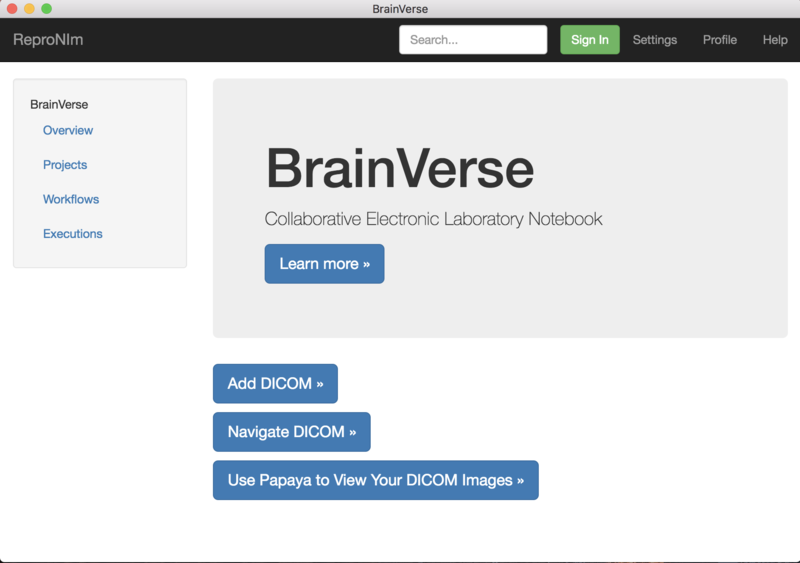Open Overview in the sidebar
The height and width of the screenshot is (563, 800).
tap(68, 131)
